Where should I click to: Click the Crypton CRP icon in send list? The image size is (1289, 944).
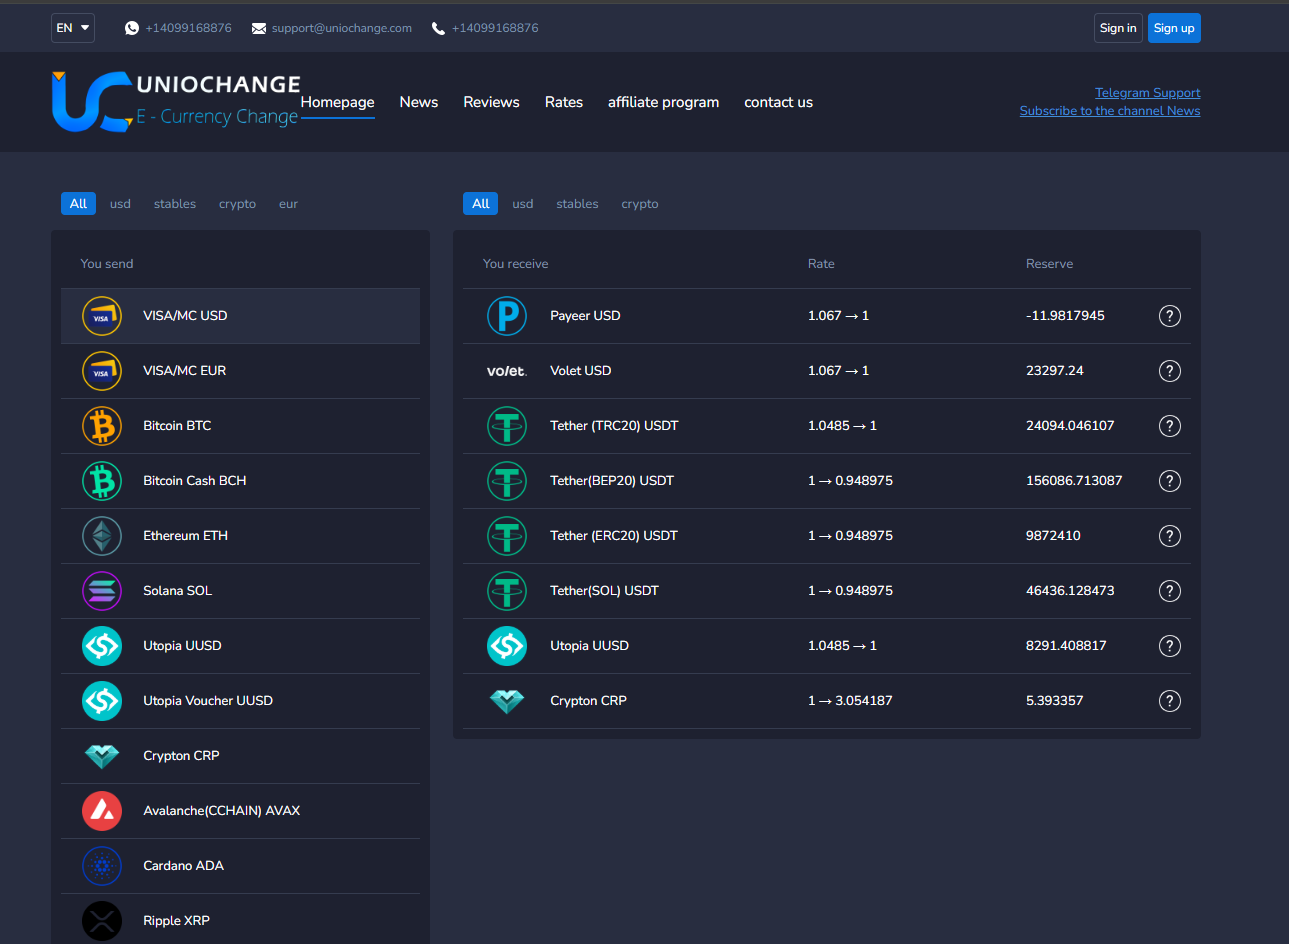click(102, 756)
